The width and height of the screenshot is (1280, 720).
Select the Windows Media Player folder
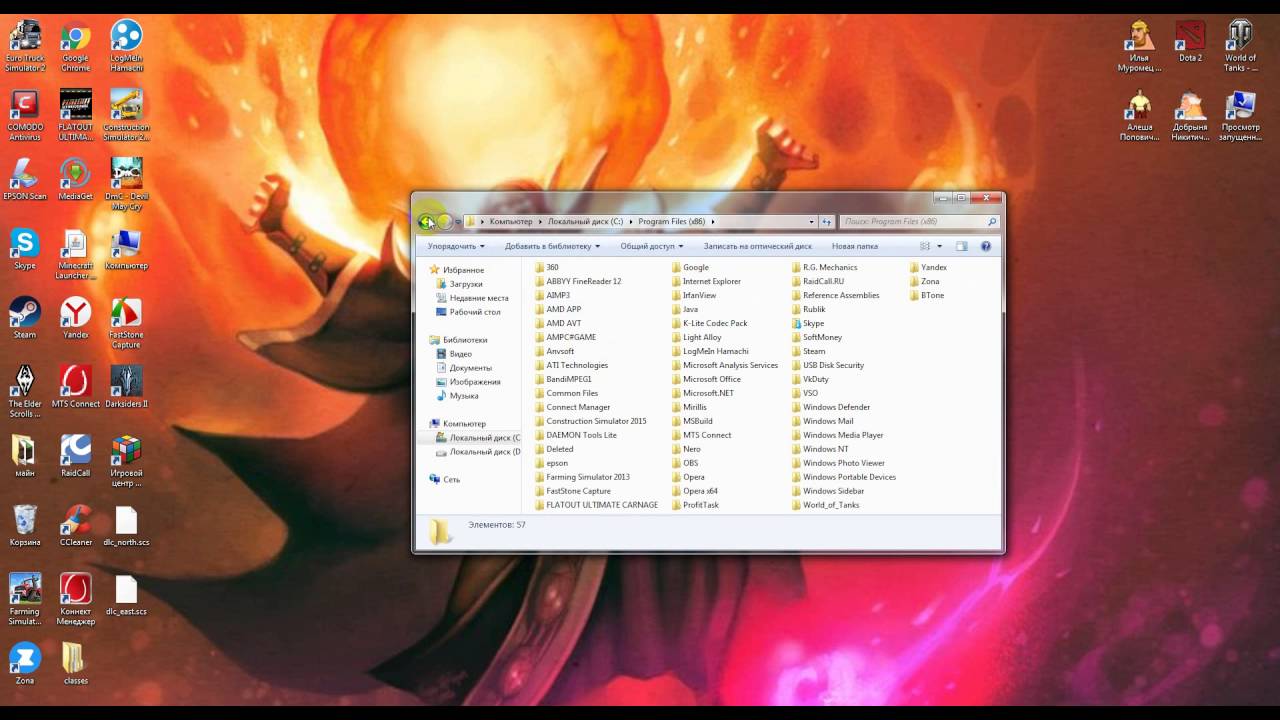837,435
